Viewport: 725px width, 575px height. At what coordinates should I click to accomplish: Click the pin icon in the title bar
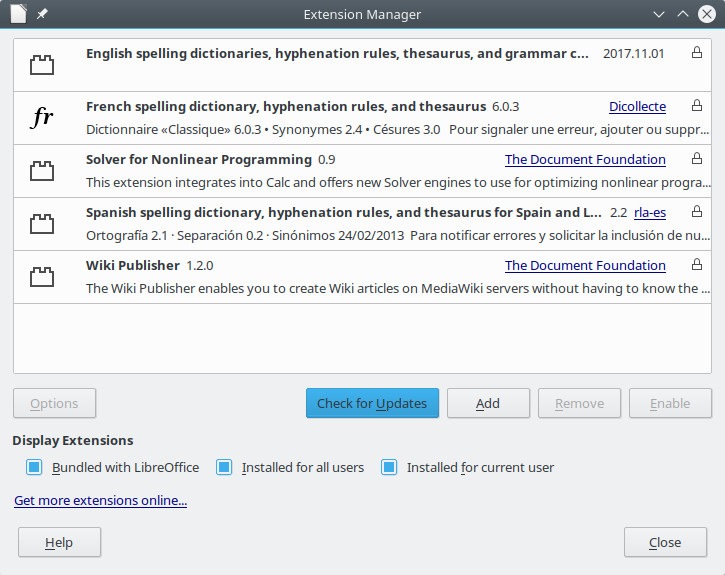[42, 15]
